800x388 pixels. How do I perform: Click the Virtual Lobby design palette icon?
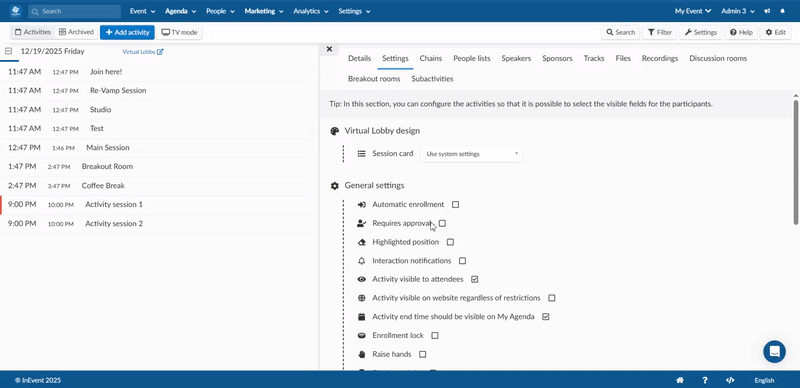coord(335,131)
